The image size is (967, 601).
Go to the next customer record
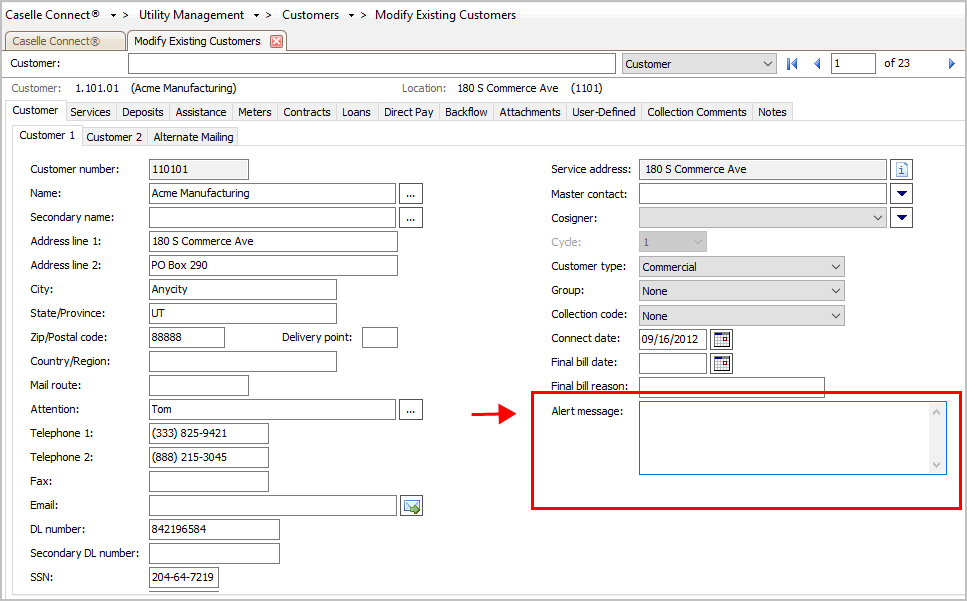coord(951,64)
